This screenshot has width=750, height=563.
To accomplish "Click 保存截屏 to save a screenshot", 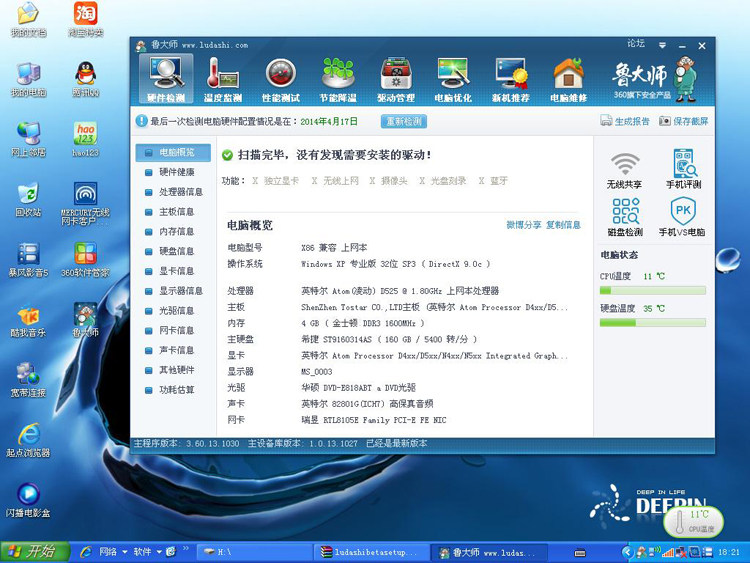I will click(x=684, y=121).
